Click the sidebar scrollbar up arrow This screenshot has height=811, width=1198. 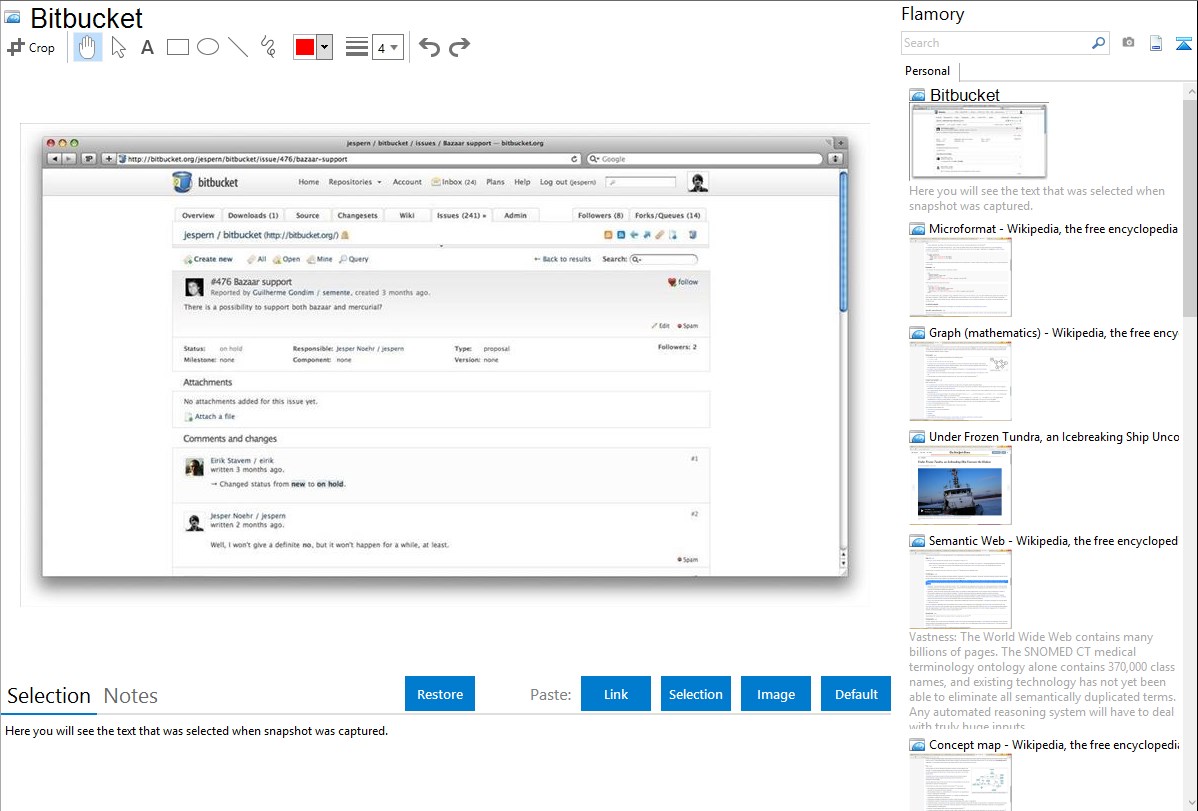1190,92
